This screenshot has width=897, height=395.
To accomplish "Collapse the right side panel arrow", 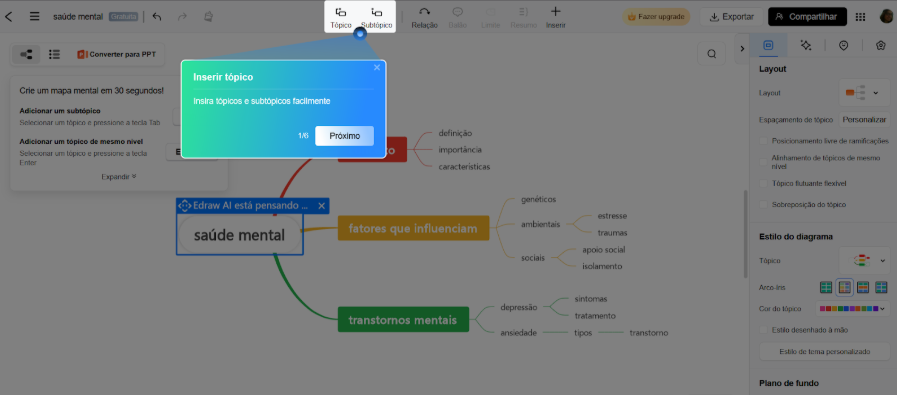I will pyautogui.click(x=742, y=49).
